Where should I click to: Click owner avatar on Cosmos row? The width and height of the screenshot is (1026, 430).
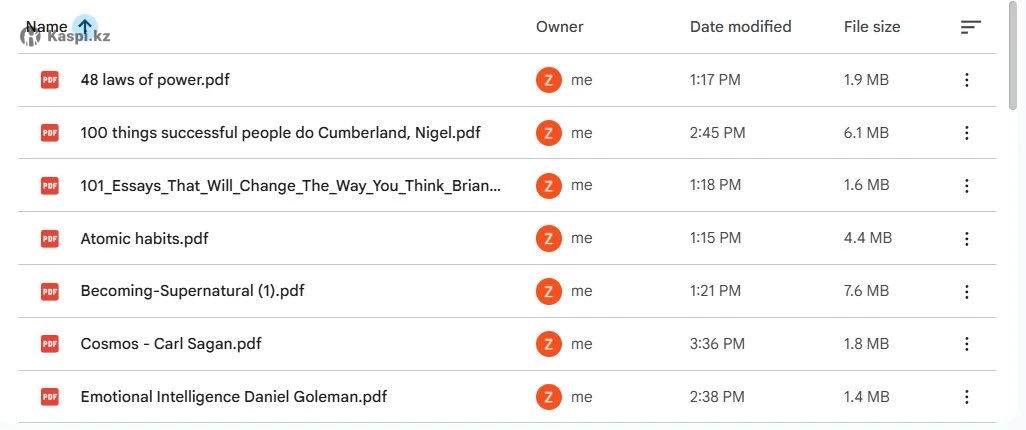coord(548,344)
